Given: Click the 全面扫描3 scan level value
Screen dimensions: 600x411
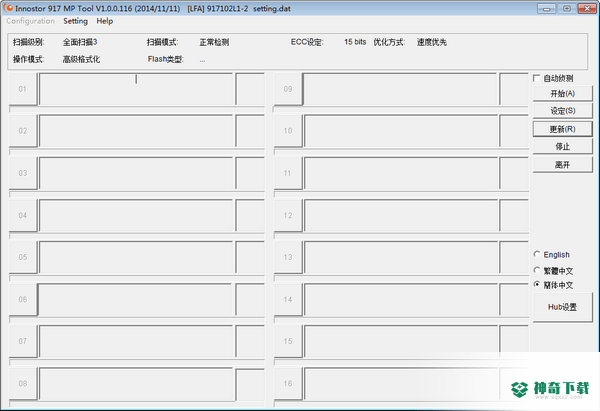Looking at the screenshot, I should 80,42.
